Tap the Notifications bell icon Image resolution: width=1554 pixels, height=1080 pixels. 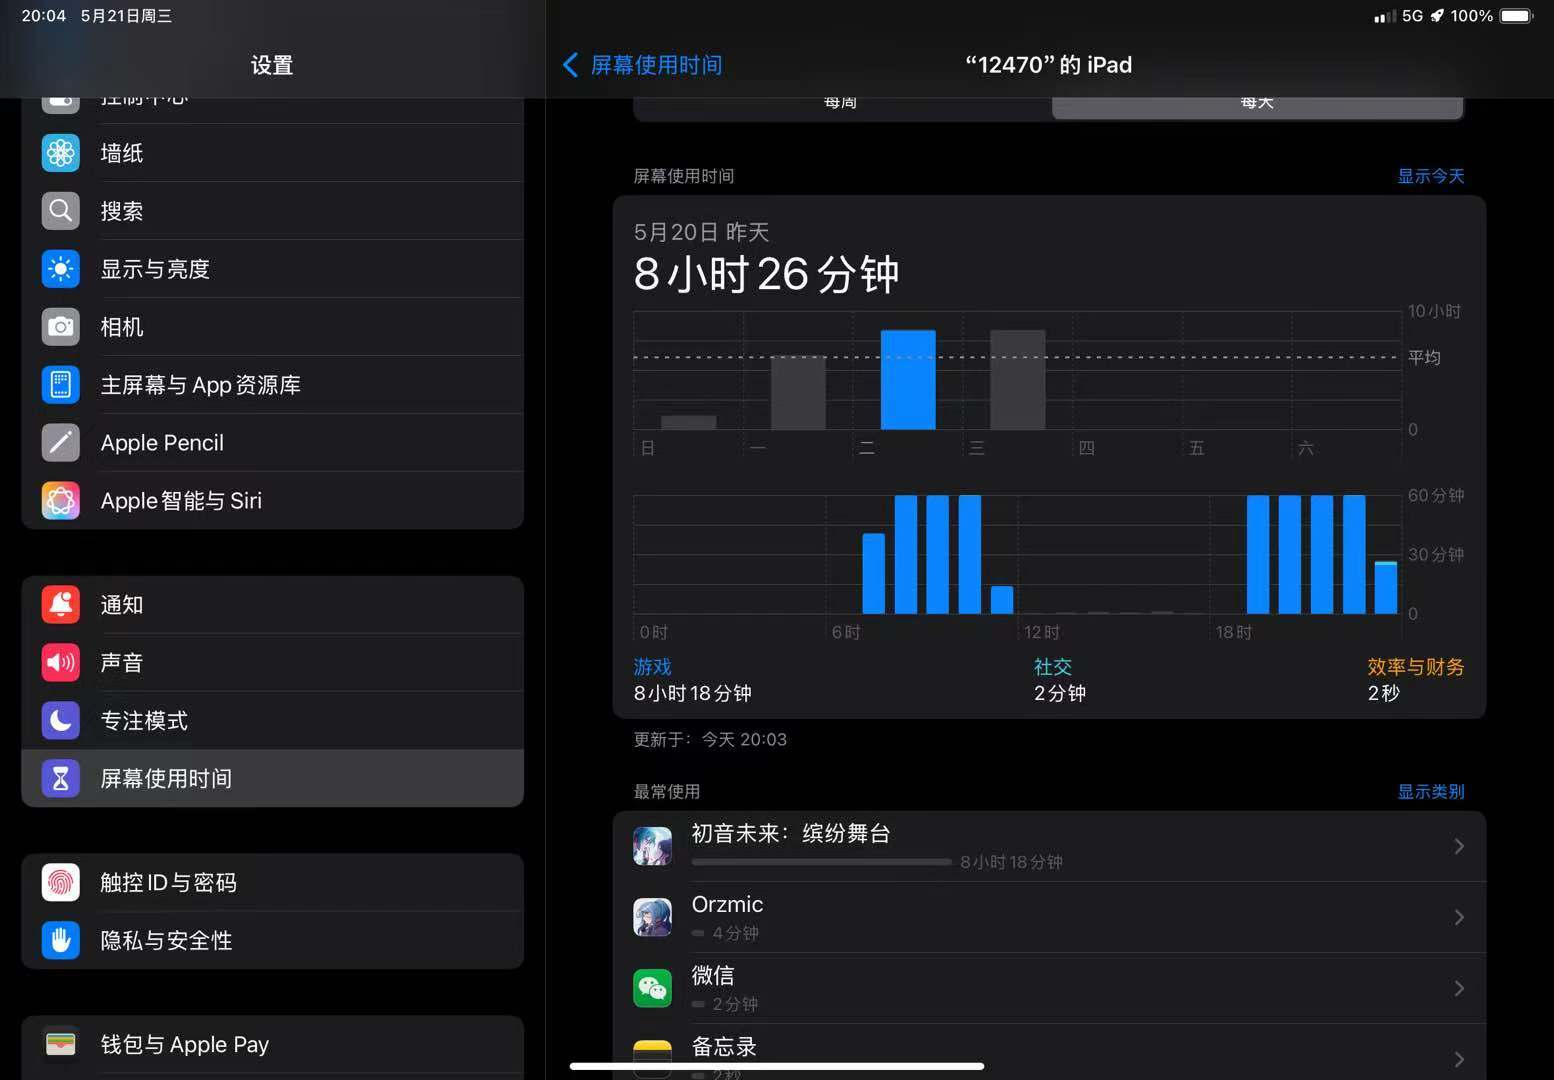61,605
